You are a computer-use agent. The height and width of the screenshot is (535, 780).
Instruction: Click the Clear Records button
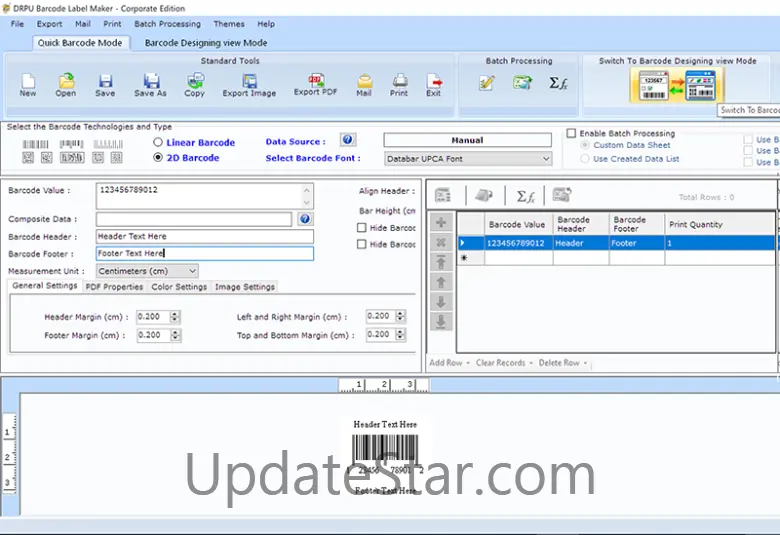(x=503, y=363)
